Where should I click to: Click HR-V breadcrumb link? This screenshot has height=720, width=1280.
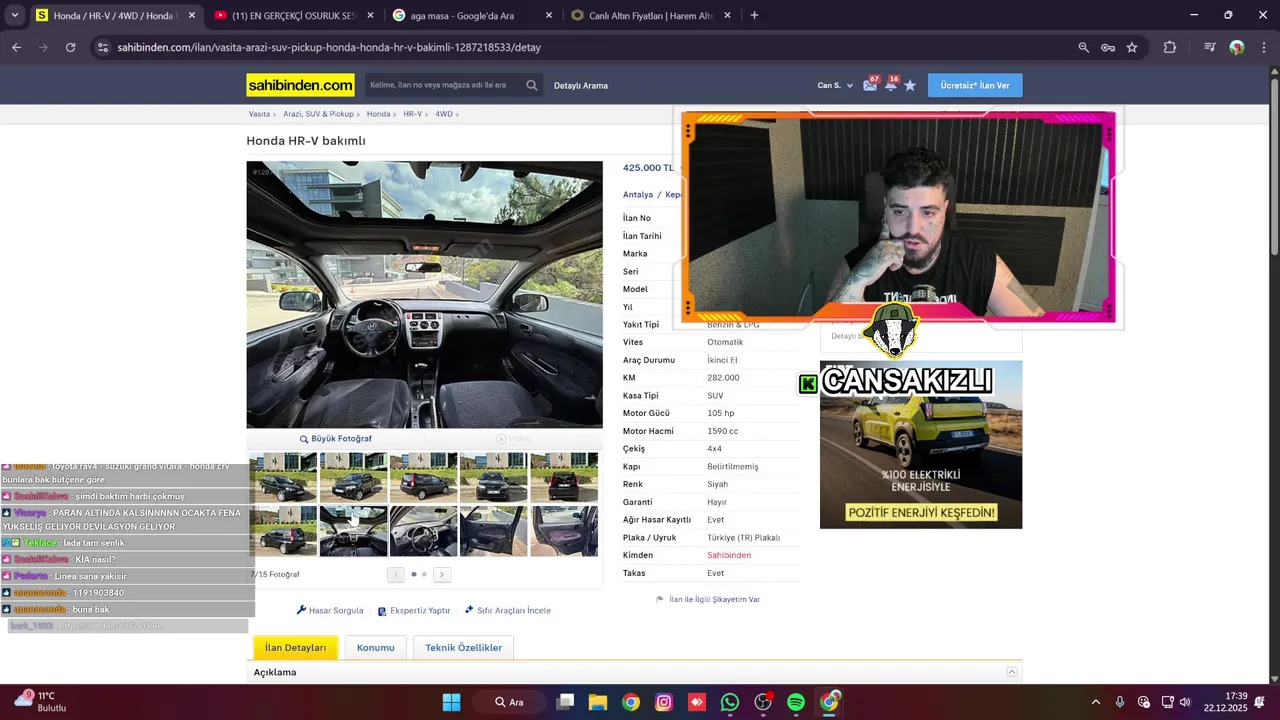coord(412,114)
